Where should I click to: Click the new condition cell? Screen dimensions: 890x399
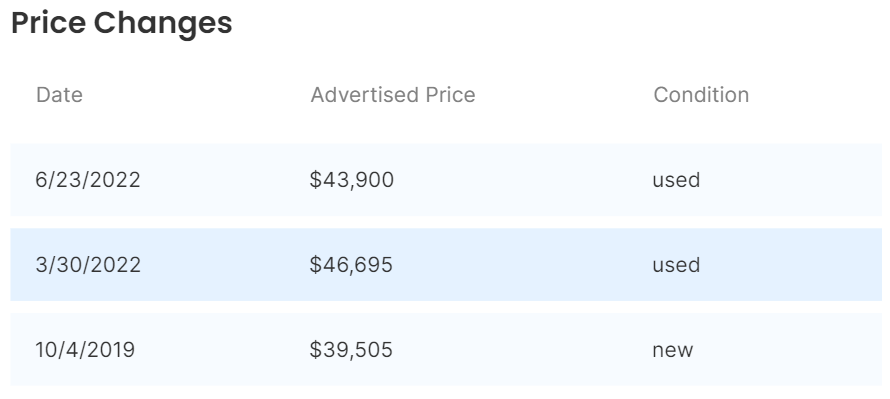(673, 350)
